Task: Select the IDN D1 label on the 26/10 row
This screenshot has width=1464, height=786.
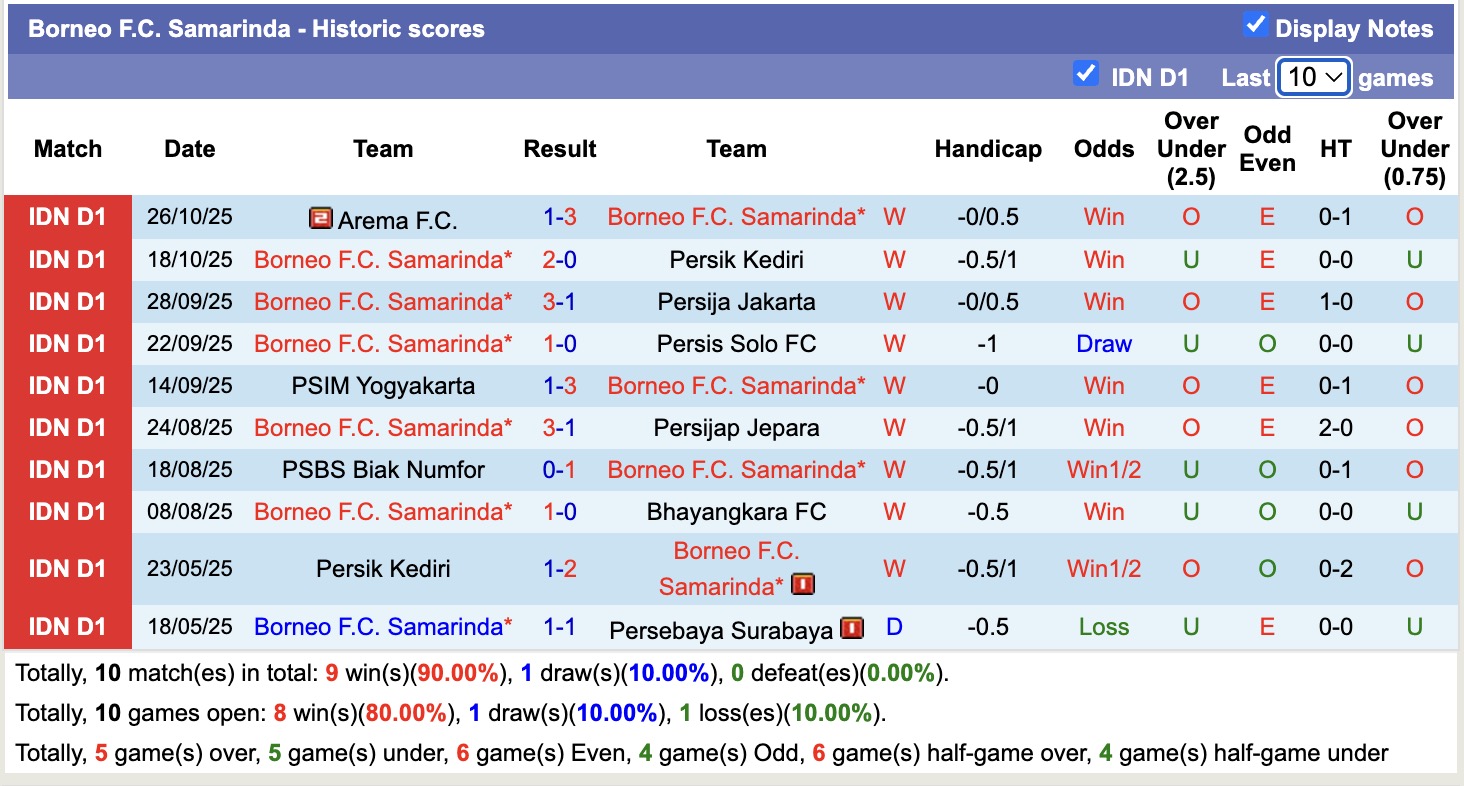Action: click(x=67, y=216)
